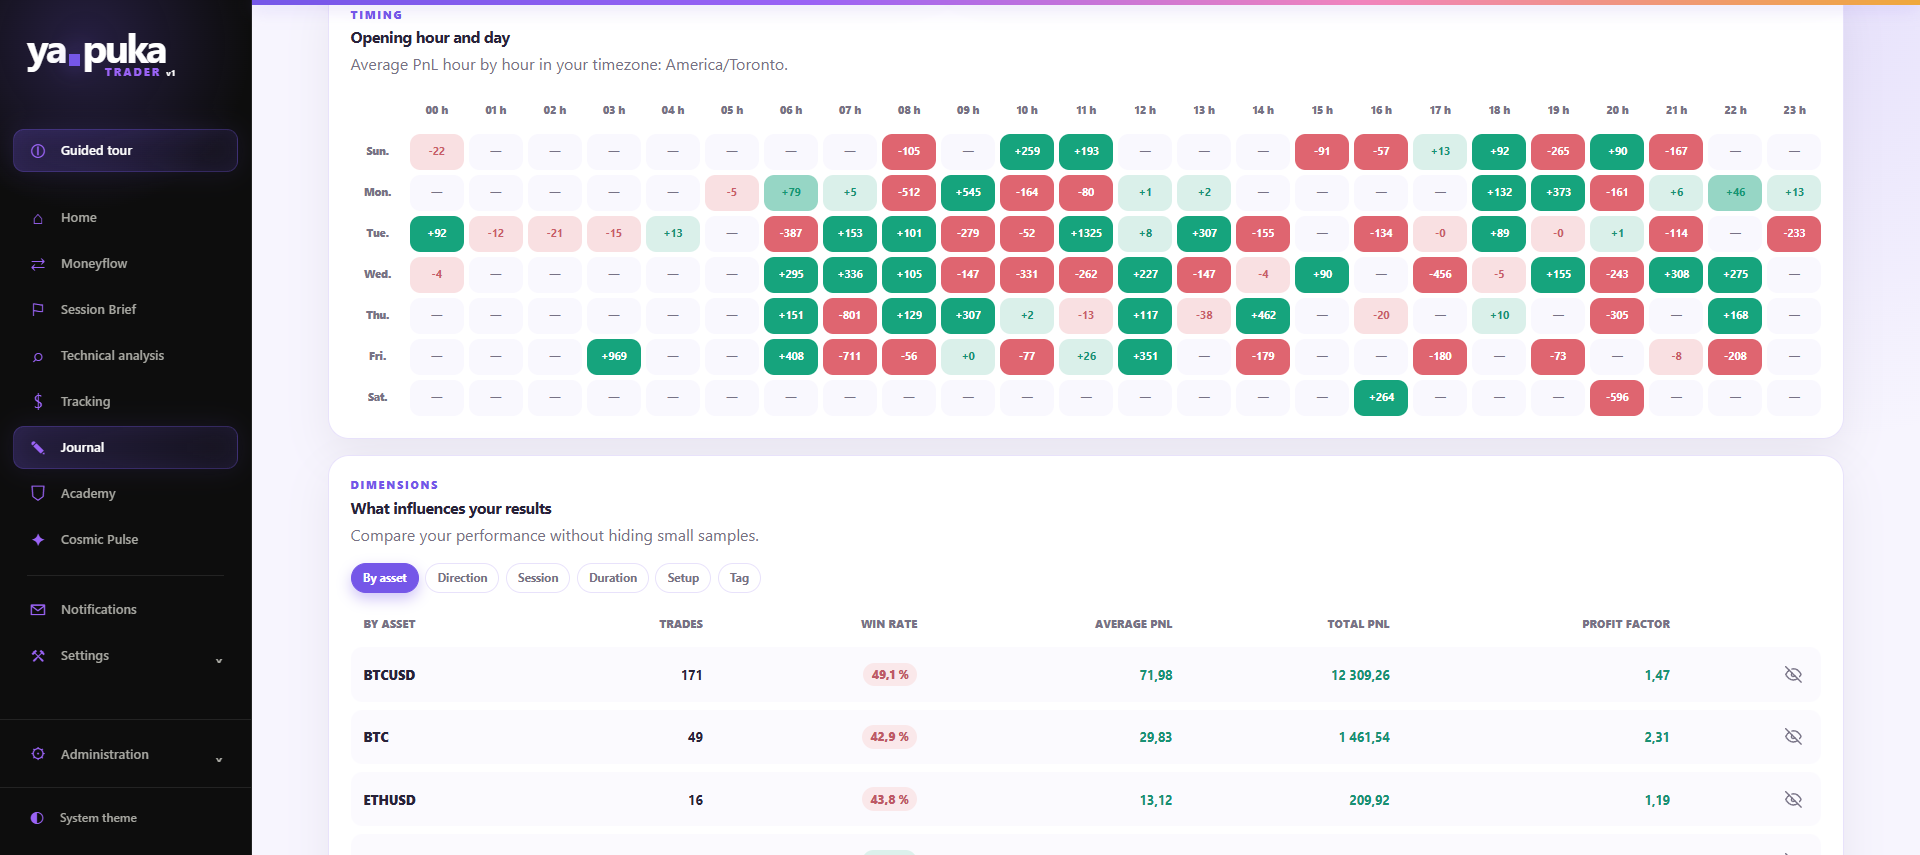Click the Settings tools icon

38,656
